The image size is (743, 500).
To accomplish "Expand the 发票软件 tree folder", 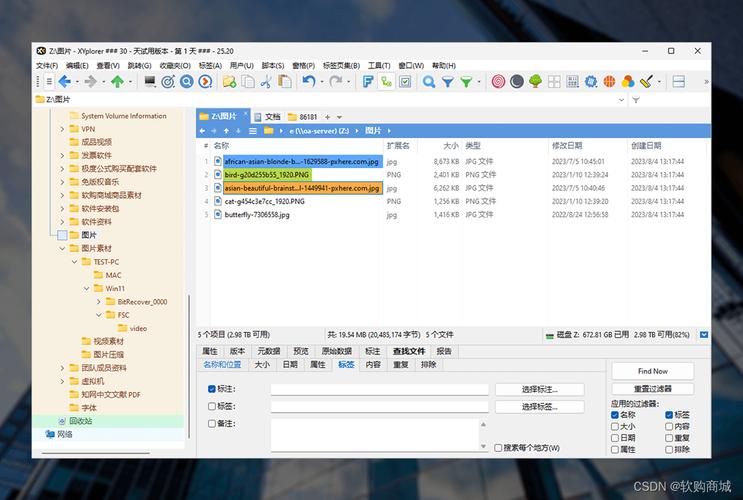I will click(62, 155).
